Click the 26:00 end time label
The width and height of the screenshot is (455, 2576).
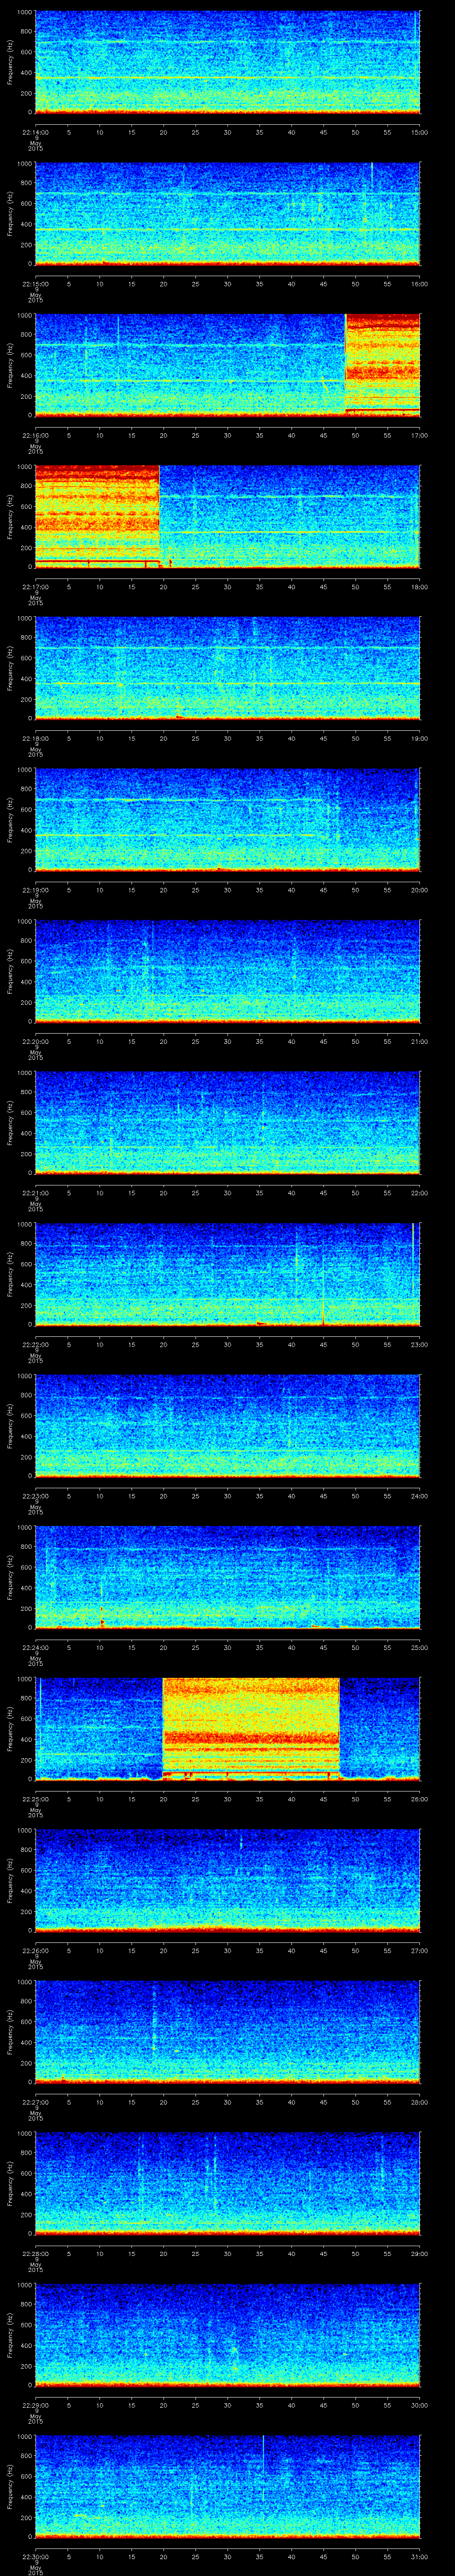[419, 1799]
